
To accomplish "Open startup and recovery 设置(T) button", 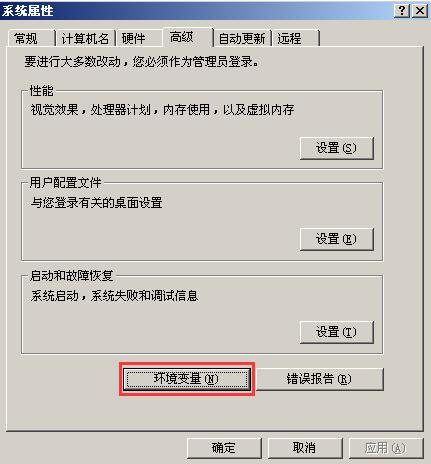I will (337, 332).
